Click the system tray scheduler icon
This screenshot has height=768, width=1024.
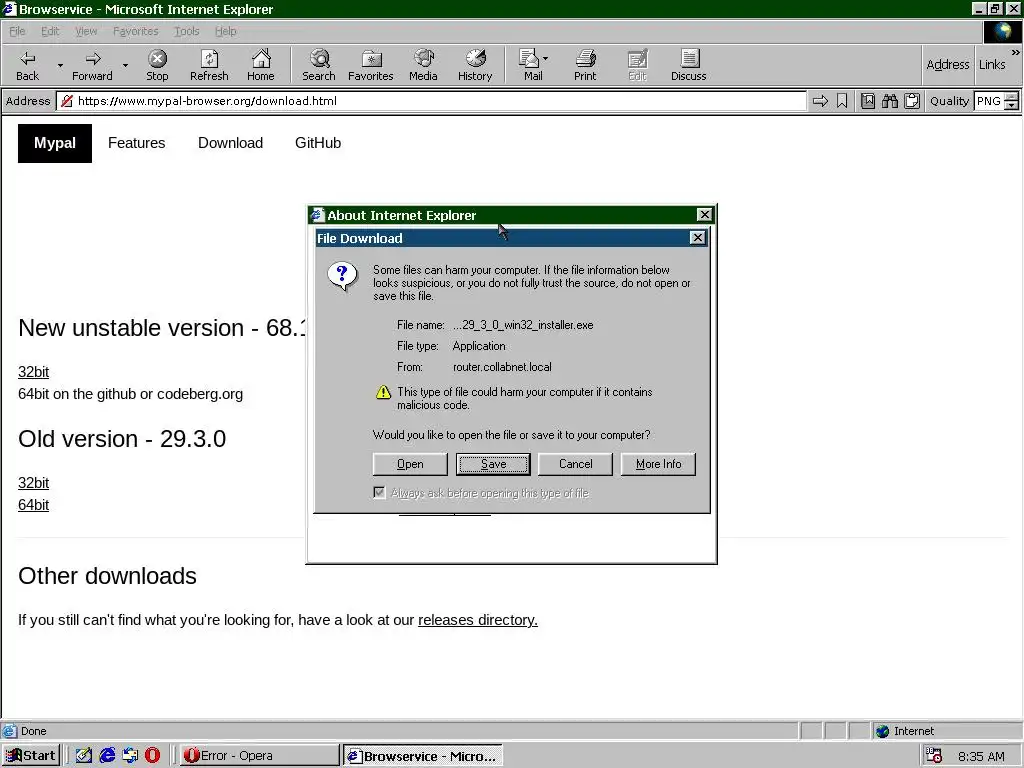click(934, 756)
